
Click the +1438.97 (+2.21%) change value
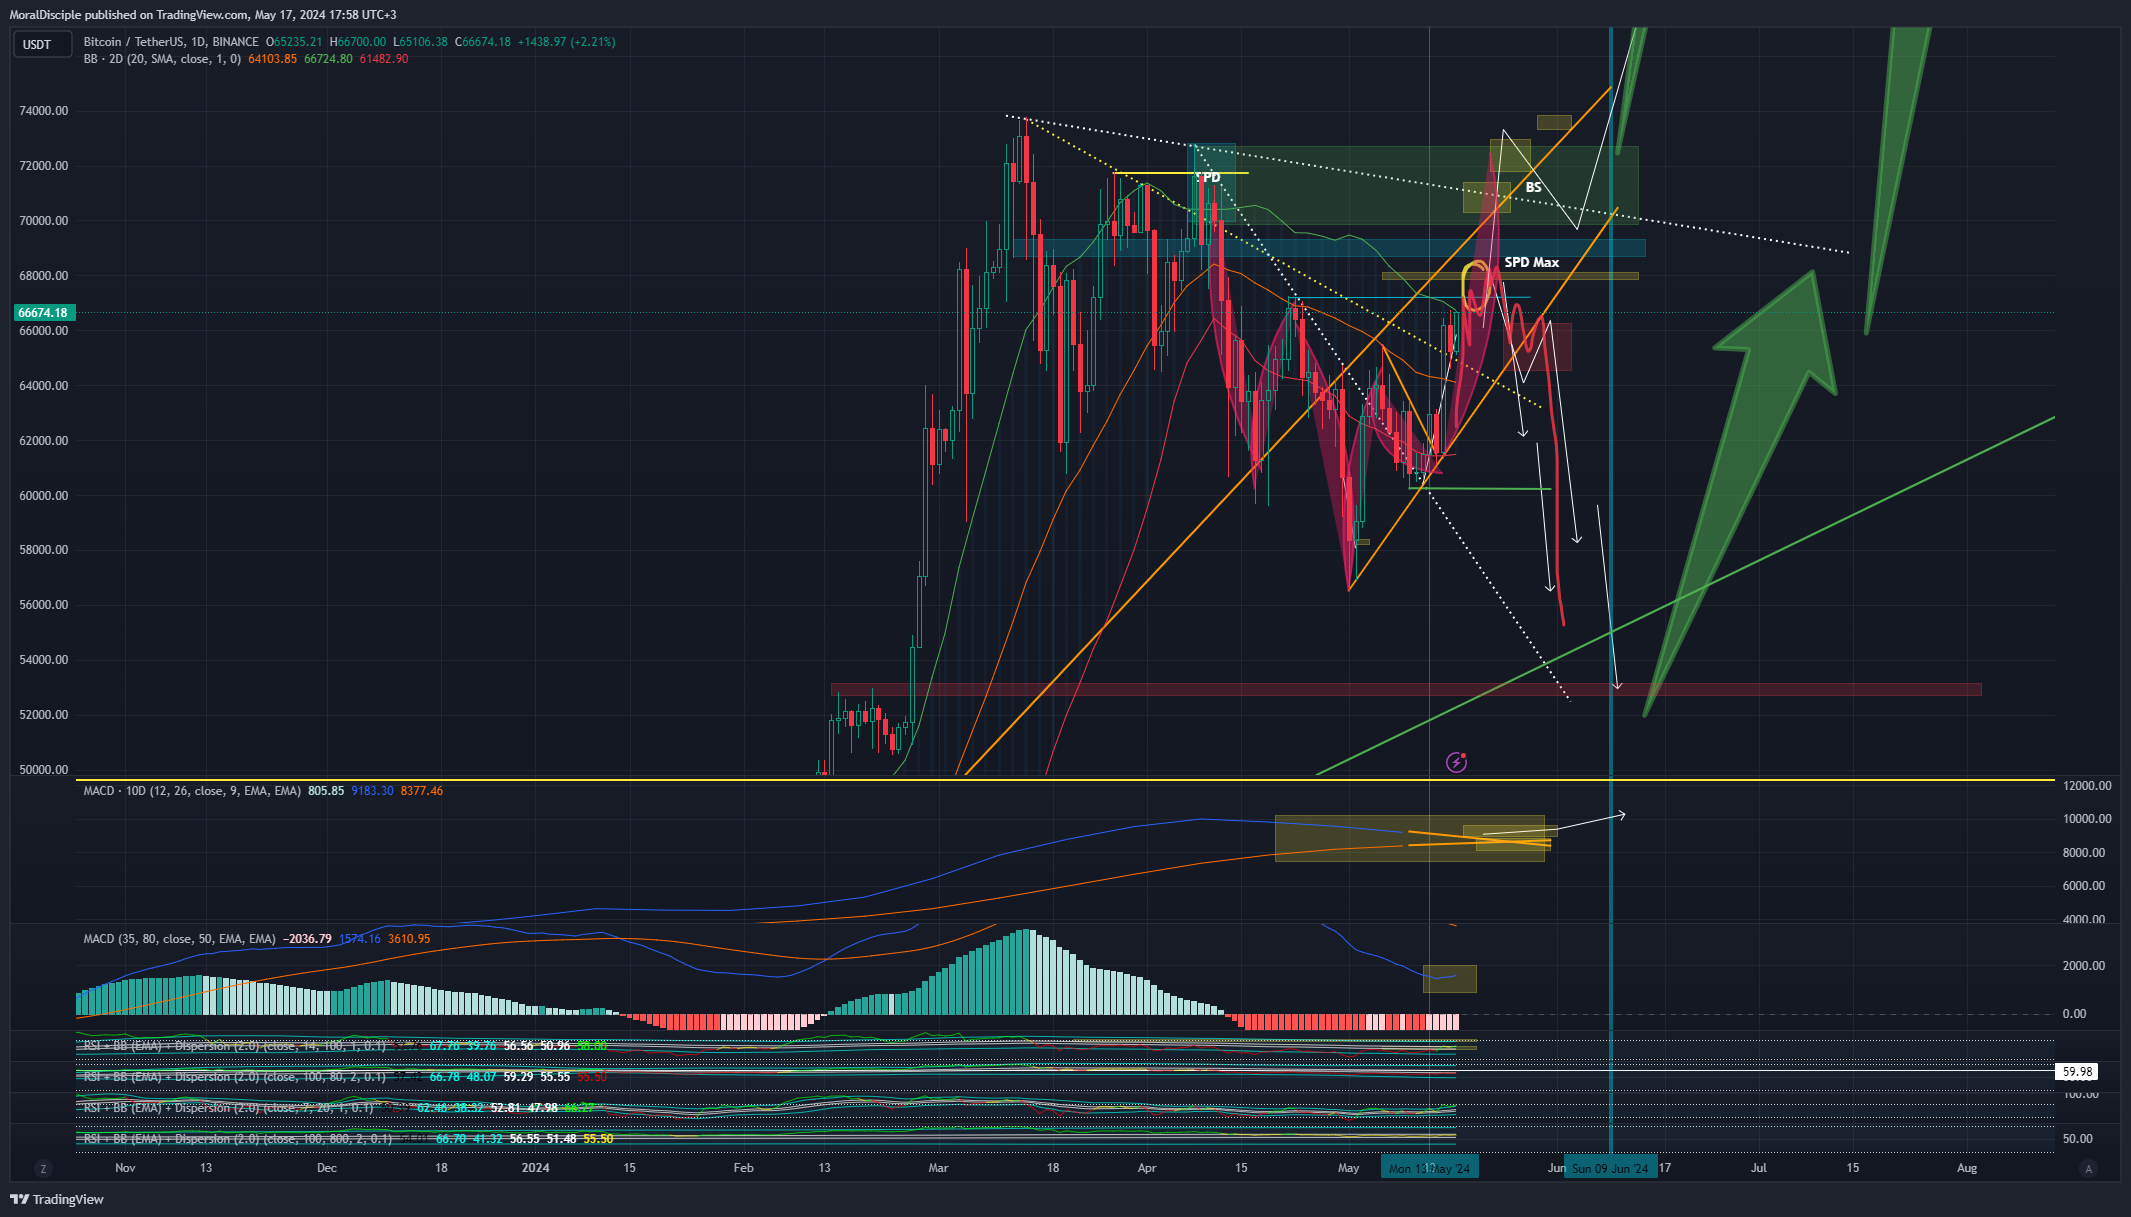pyautogui.click(x=566, y=42)
